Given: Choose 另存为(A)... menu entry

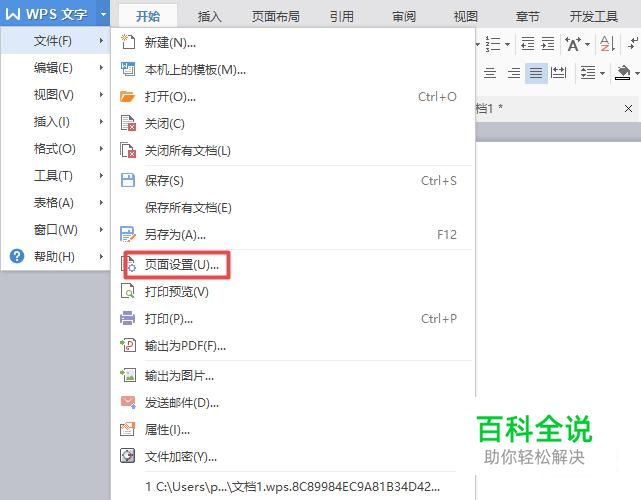Looking at the screenshot, I should (x=291, y=235).
